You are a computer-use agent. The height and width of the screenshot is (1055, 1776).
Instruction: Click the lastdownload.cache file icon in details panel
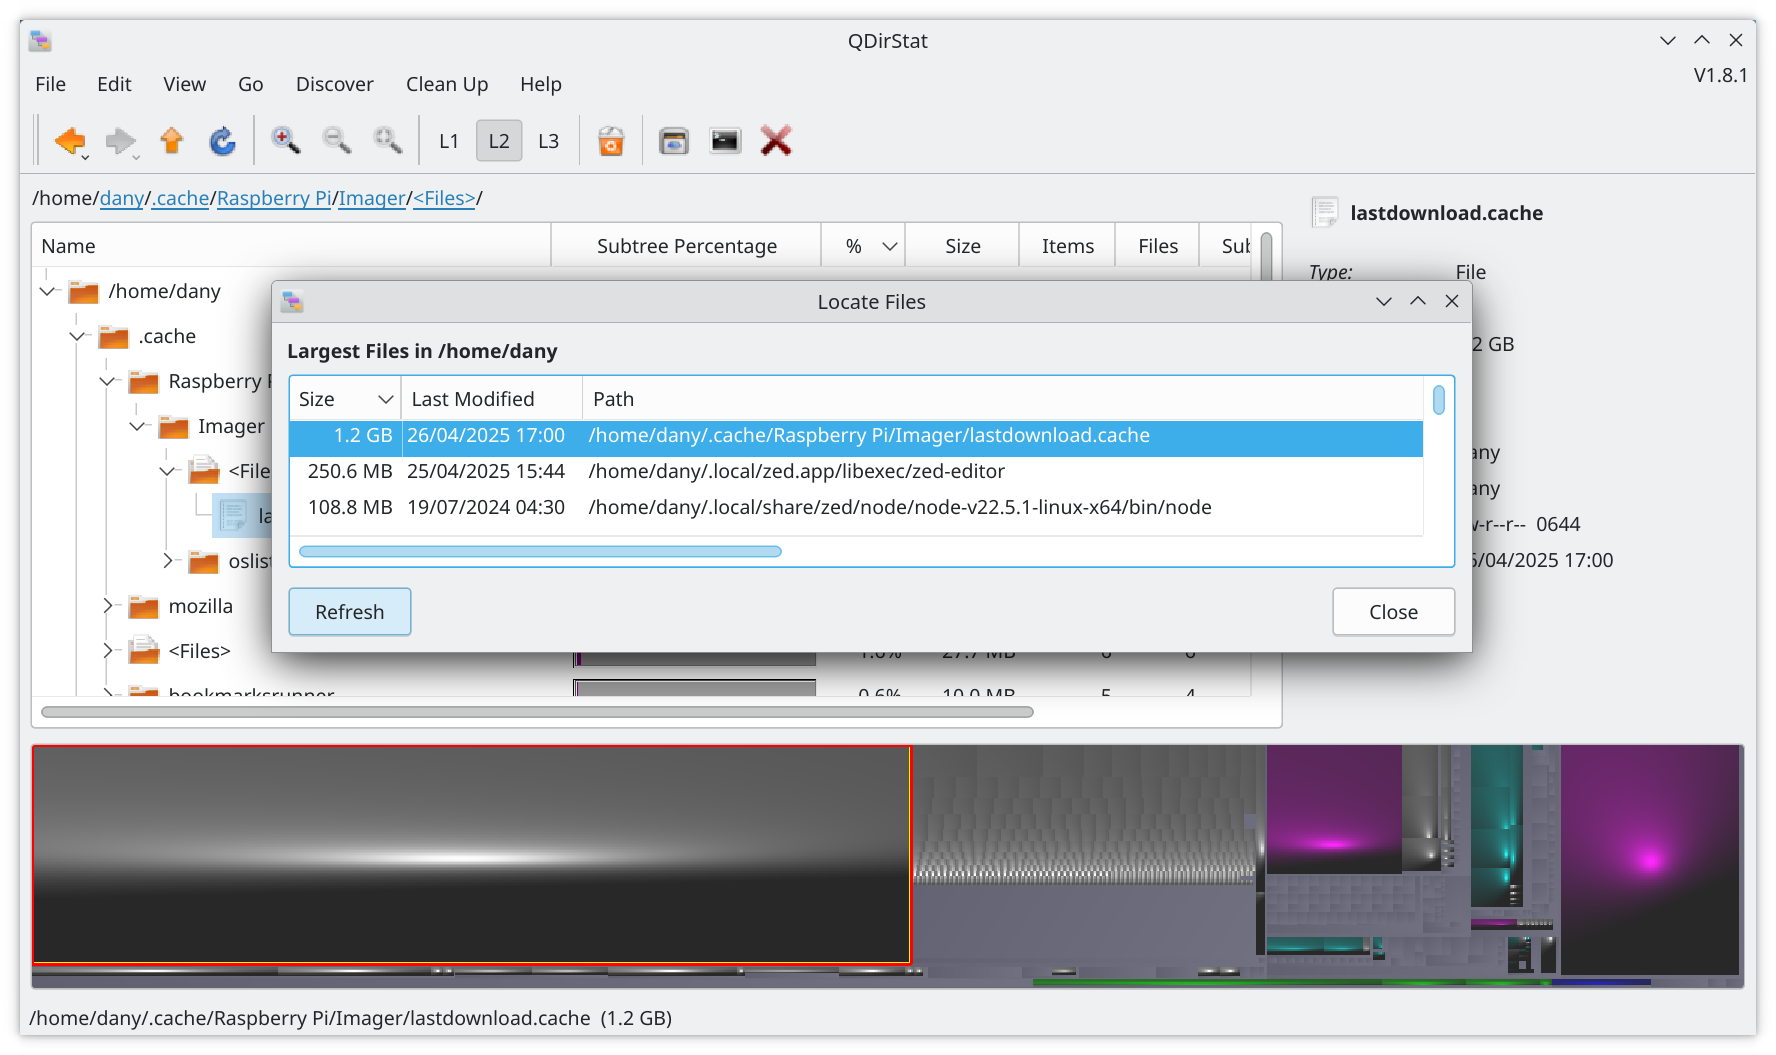(1325, 212)
